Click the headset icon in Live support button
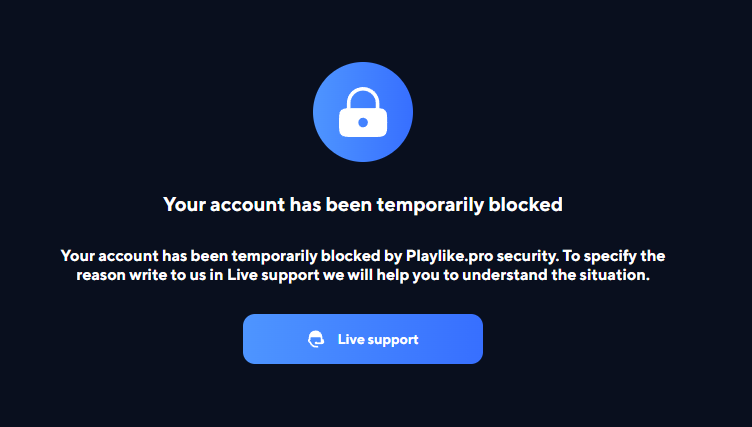This screenshot has height=427, width=752. click(316, 339)
